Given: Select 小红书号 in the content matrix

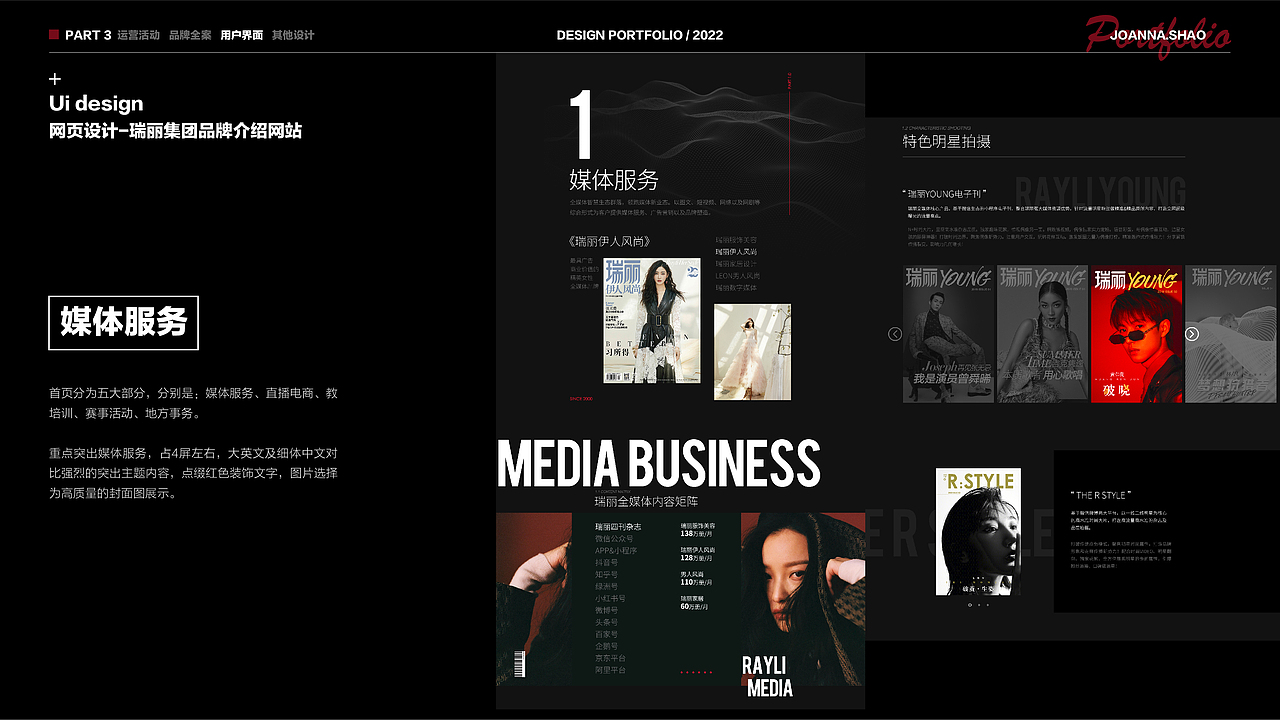Looking at the screenshot, I should point(611,599).
